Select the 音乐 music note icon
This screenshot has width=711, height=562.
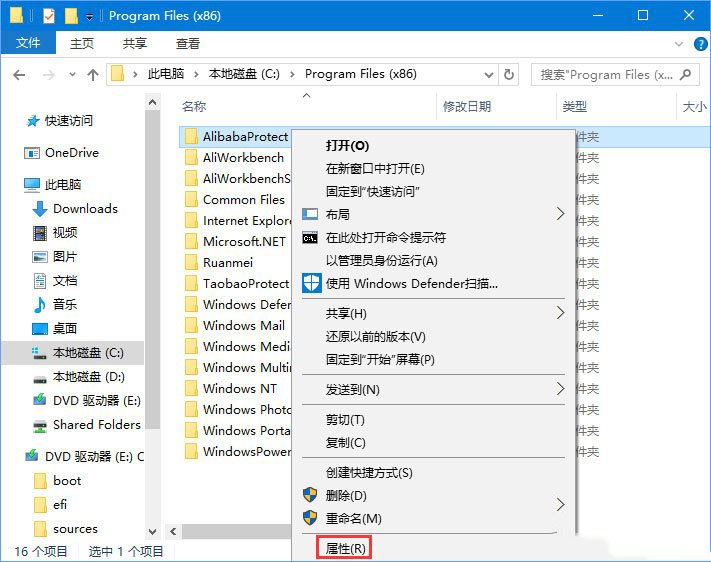(x=40, y=305)
